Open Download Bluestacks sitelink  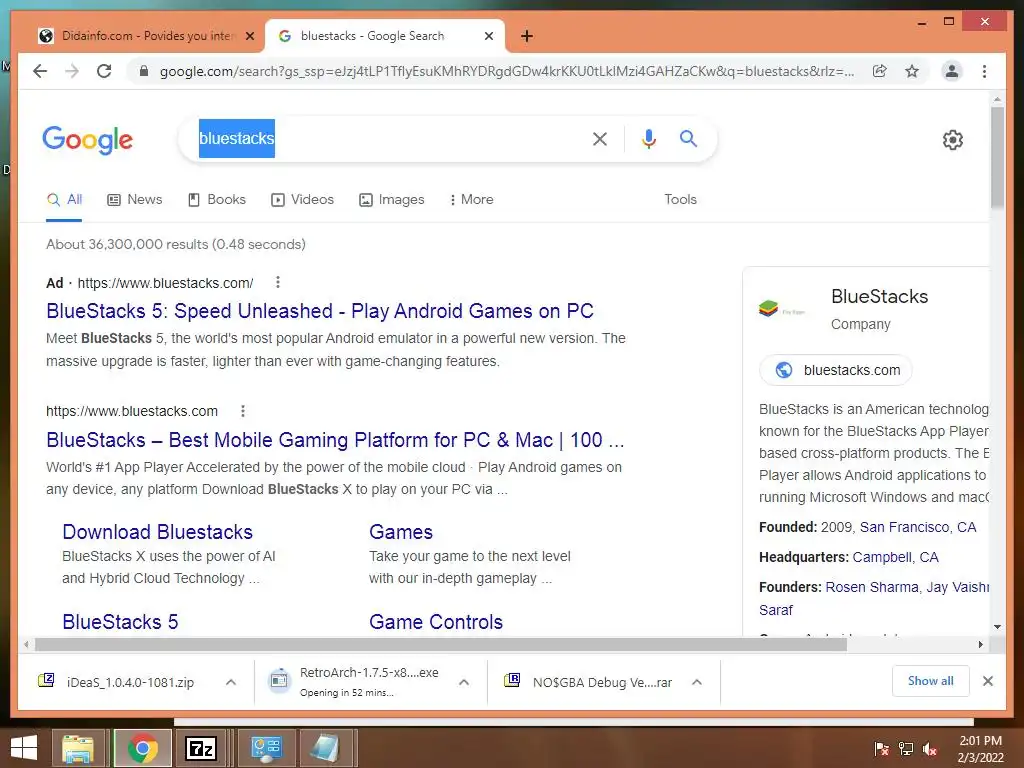157,532
